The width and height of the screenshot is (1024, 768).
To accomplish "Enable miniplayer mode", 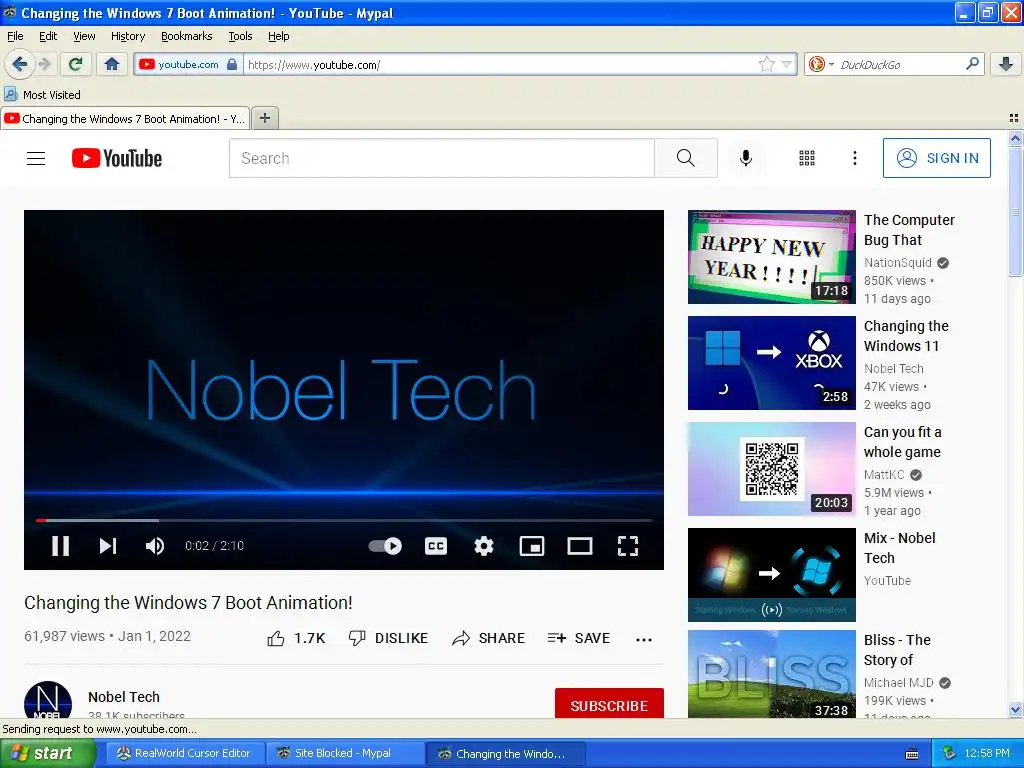I will pos(532,546).
